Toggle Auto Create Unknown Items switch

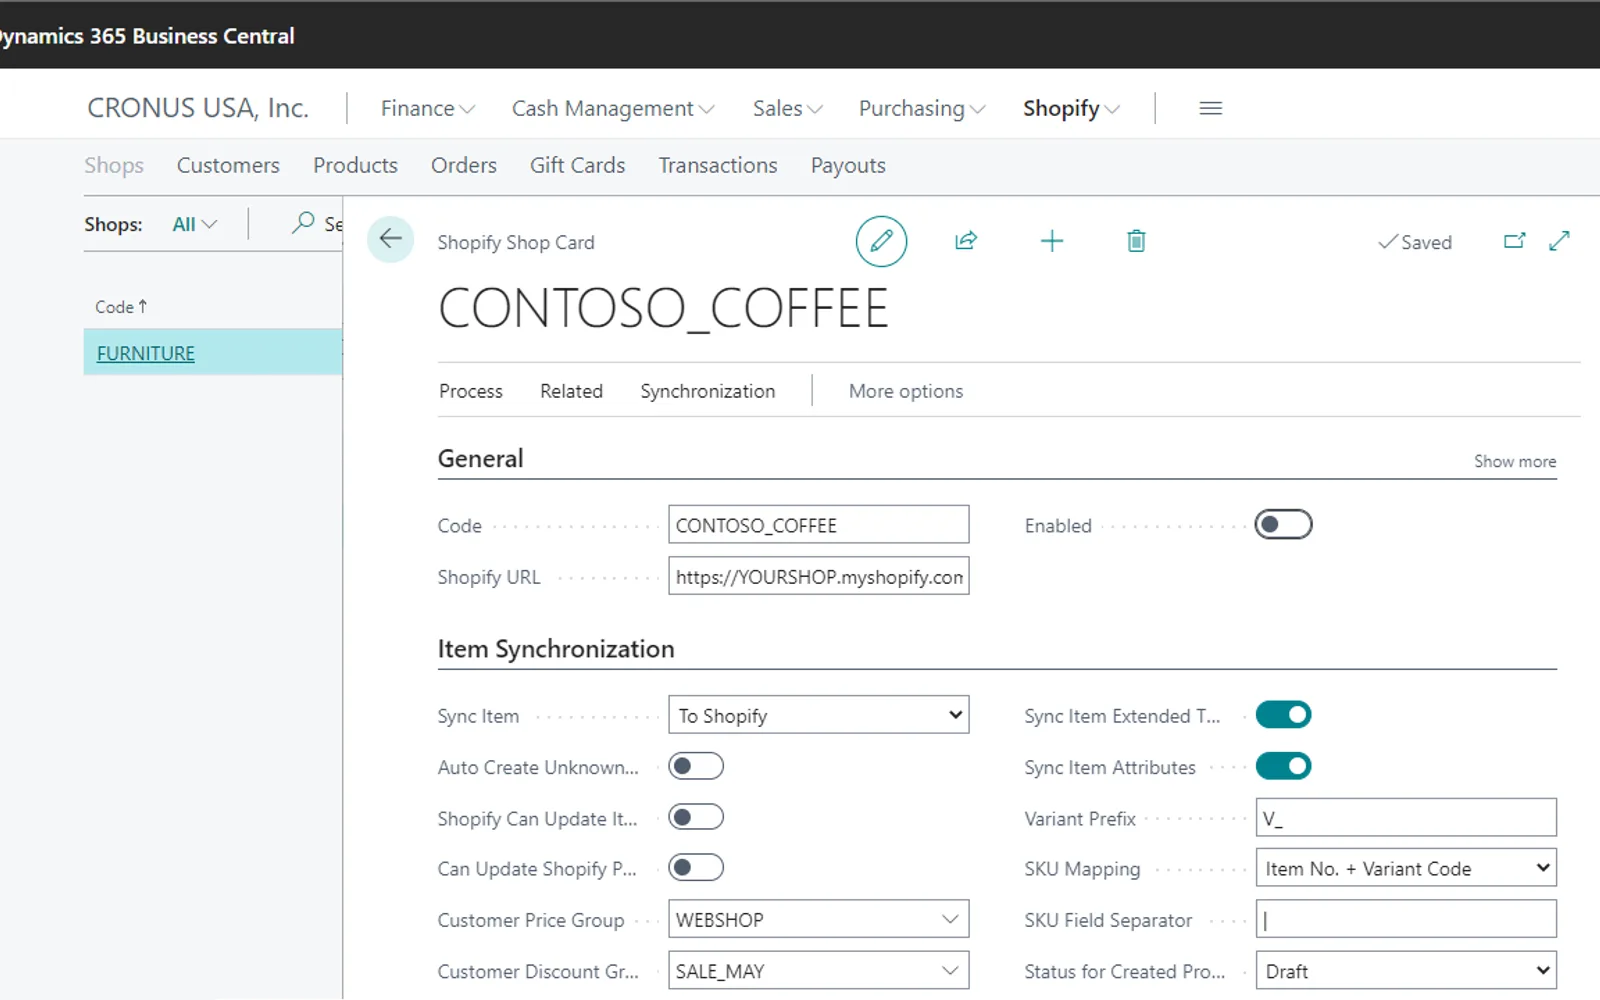[696, 767]
